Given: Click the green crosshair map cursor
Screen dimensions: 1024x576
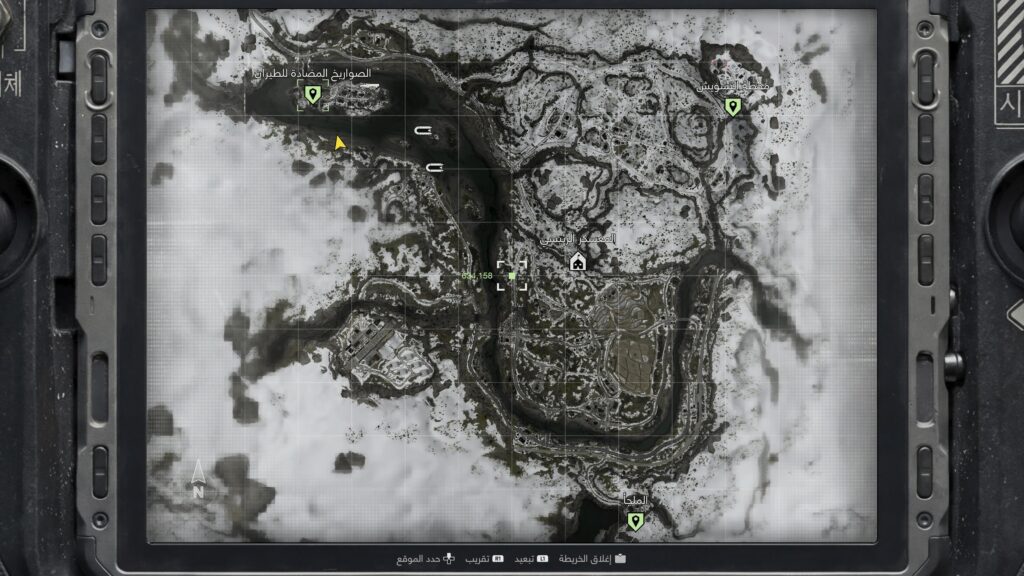Looking at the screenshot, I should [511, 276].
